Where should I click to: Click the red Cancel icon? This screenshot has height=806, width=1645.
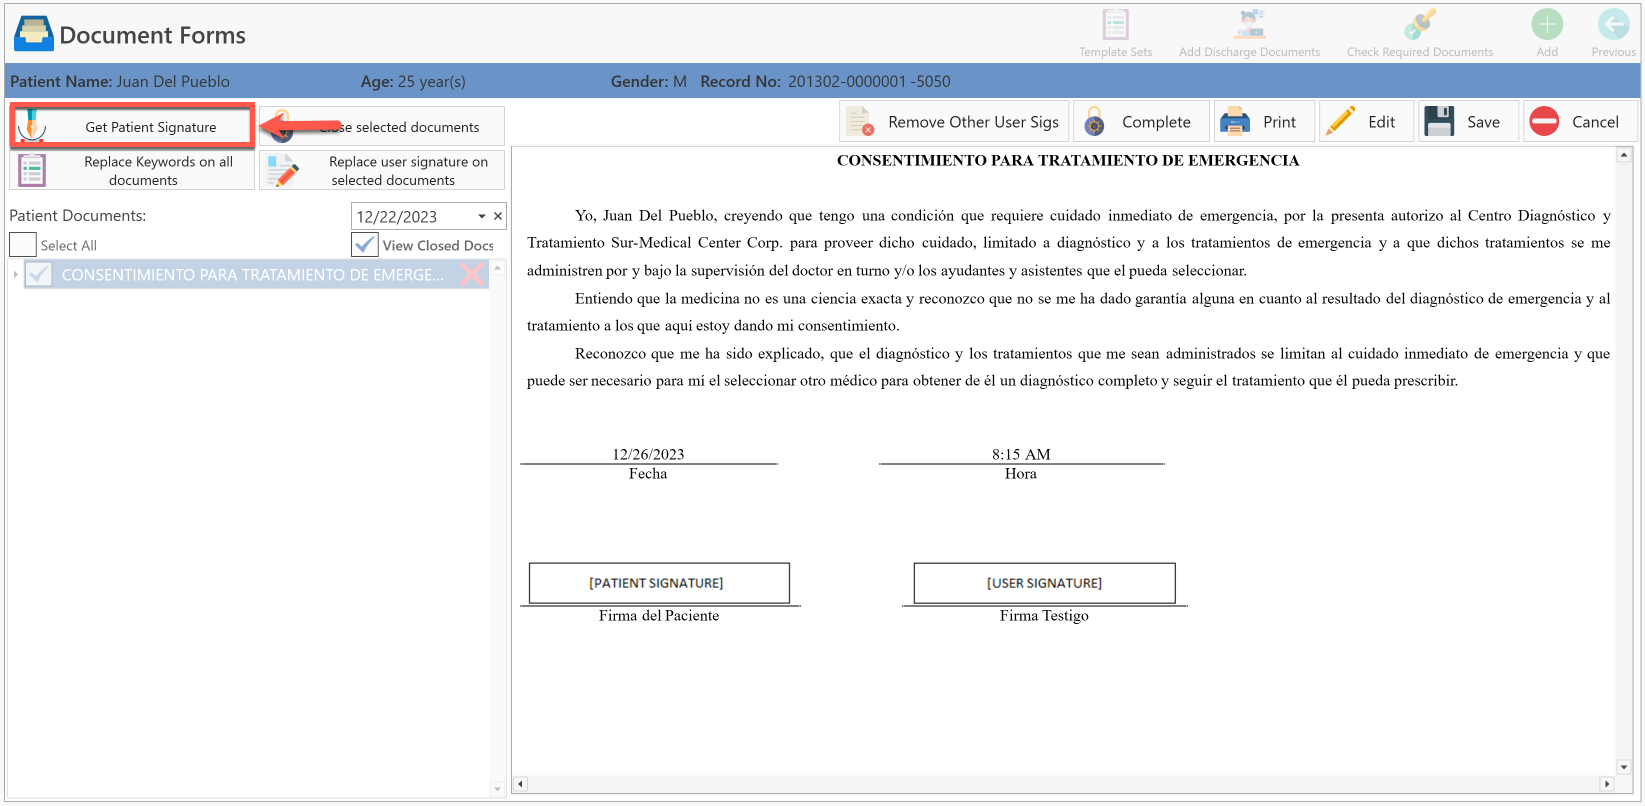(1544, 122)
